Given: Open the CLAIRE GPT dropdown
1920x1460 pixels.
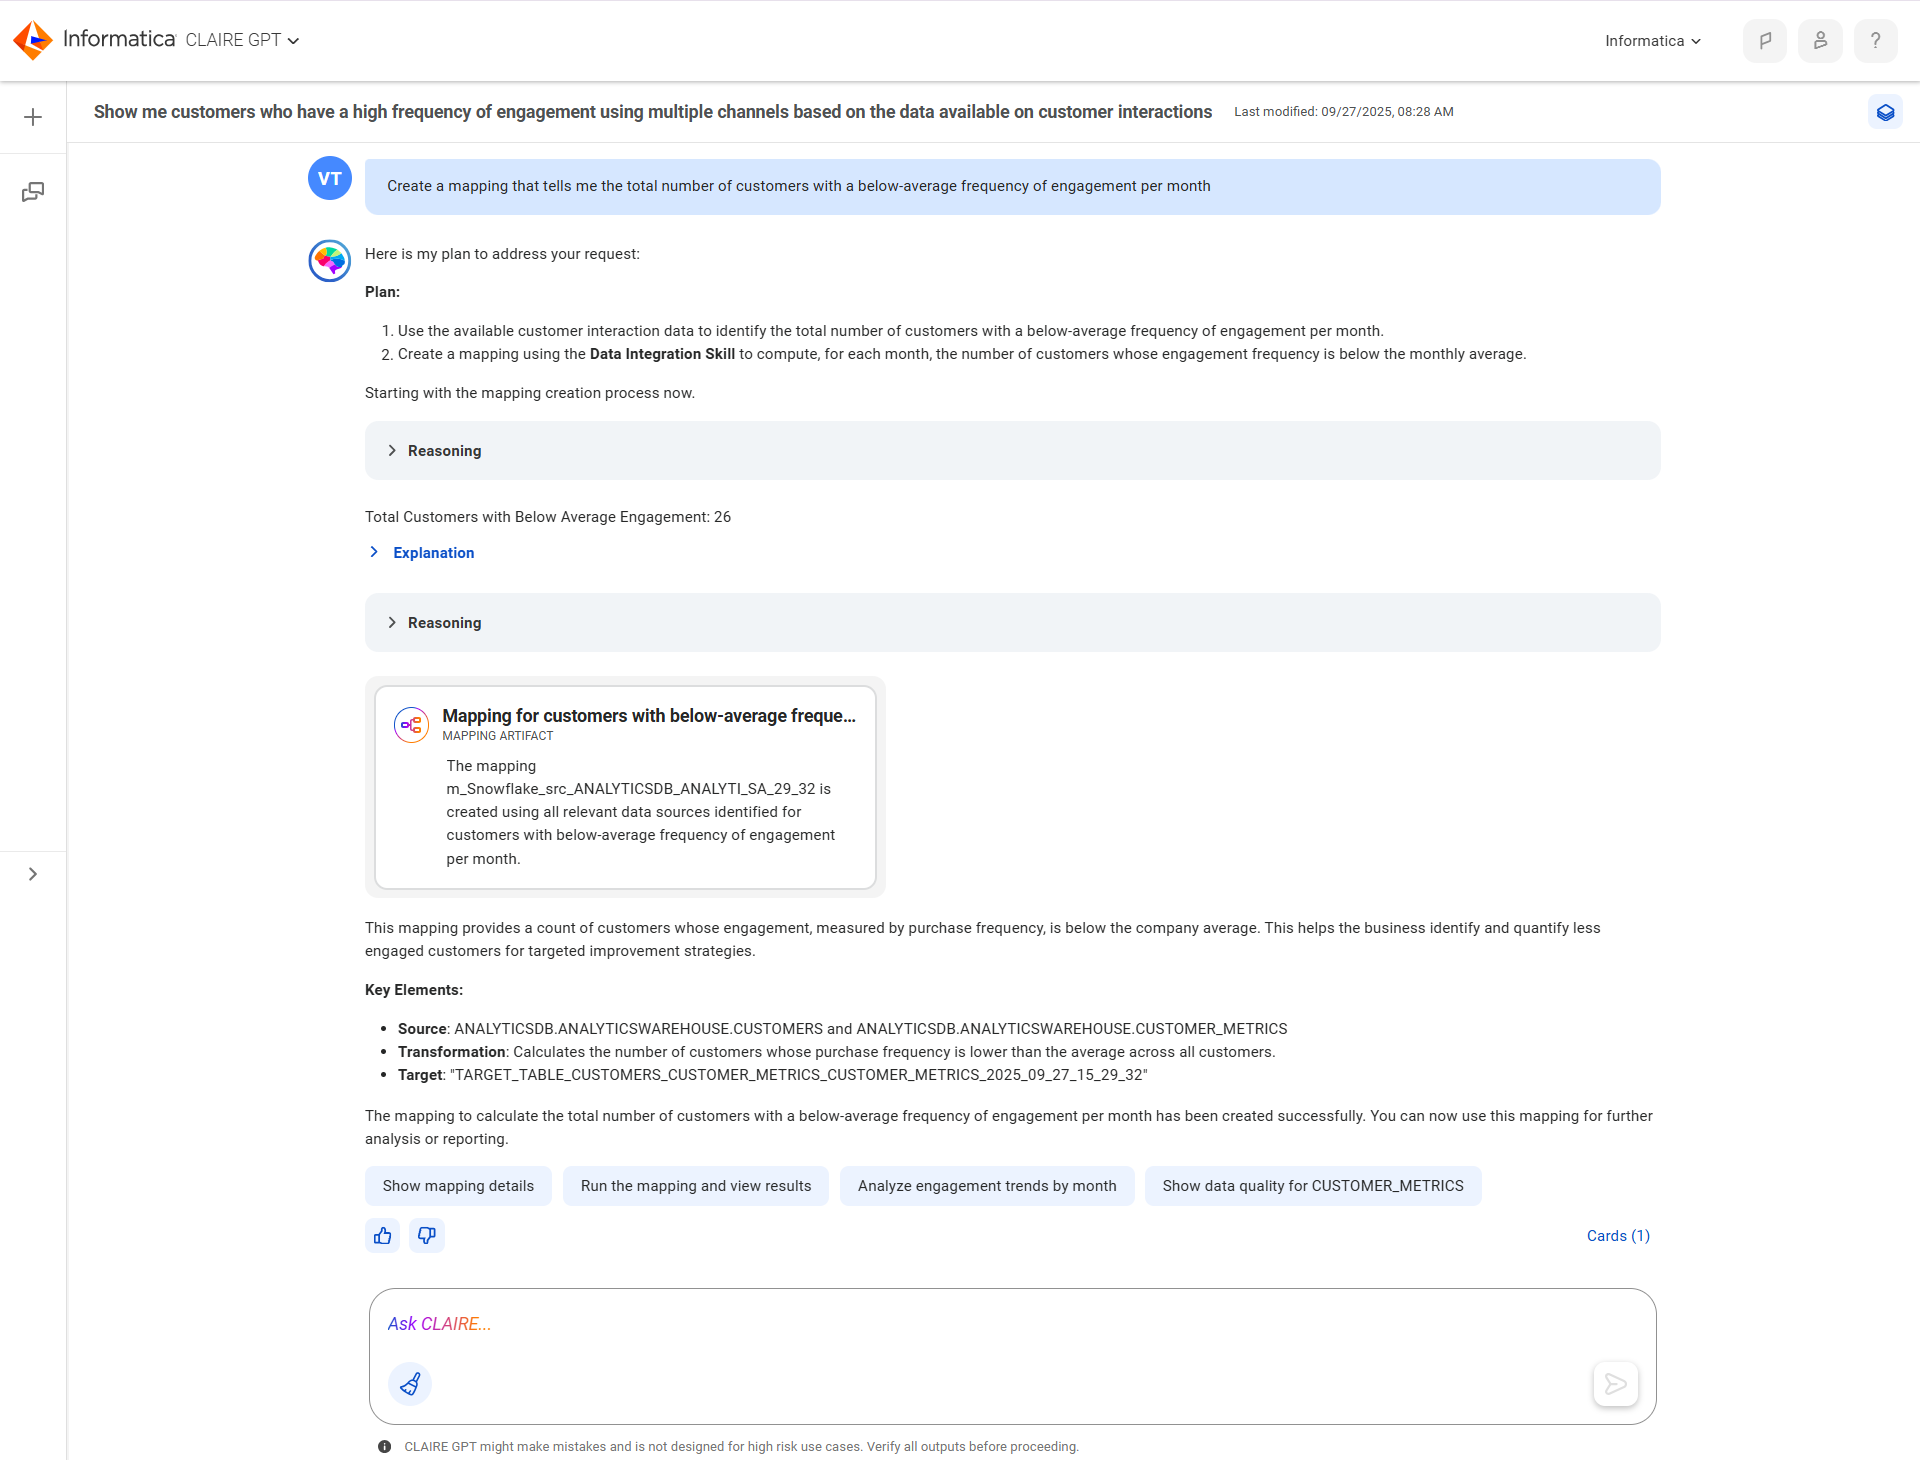Looking at the screenshot, I should point(243,40).
